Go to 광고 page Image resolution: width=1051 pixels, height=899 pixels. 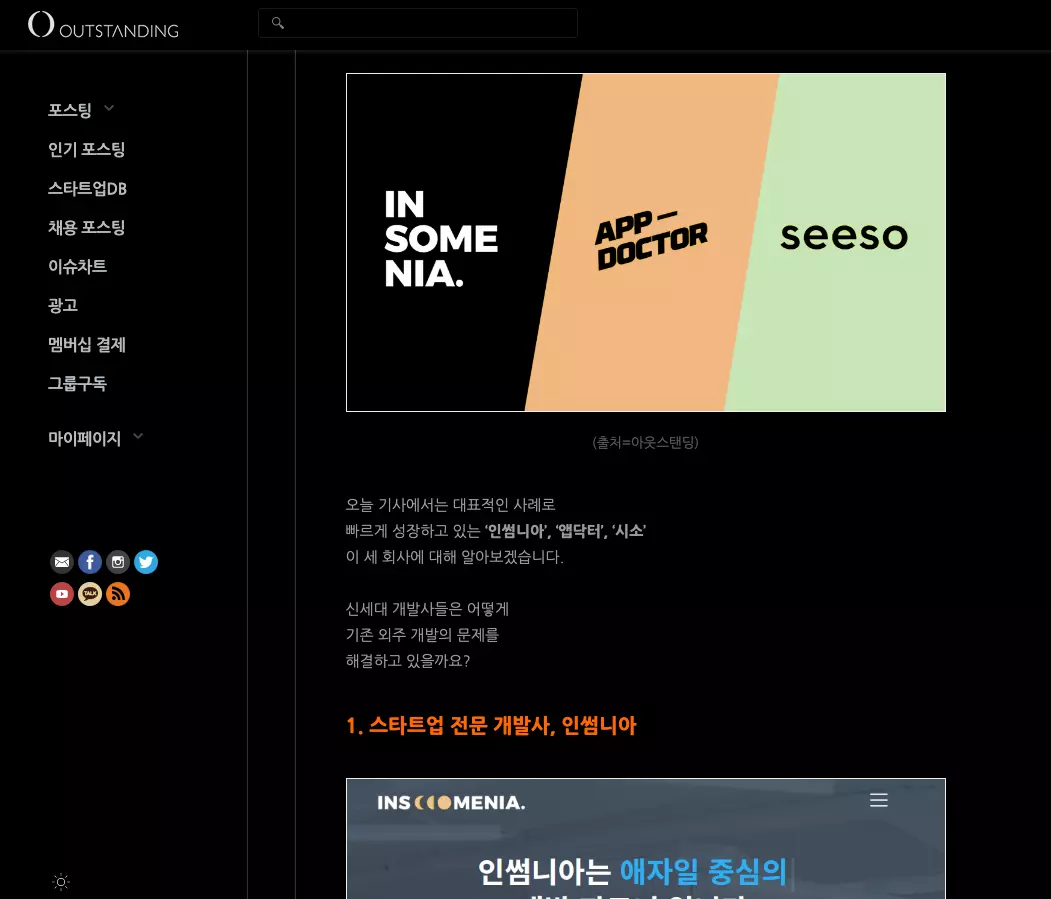click(63, 305)
